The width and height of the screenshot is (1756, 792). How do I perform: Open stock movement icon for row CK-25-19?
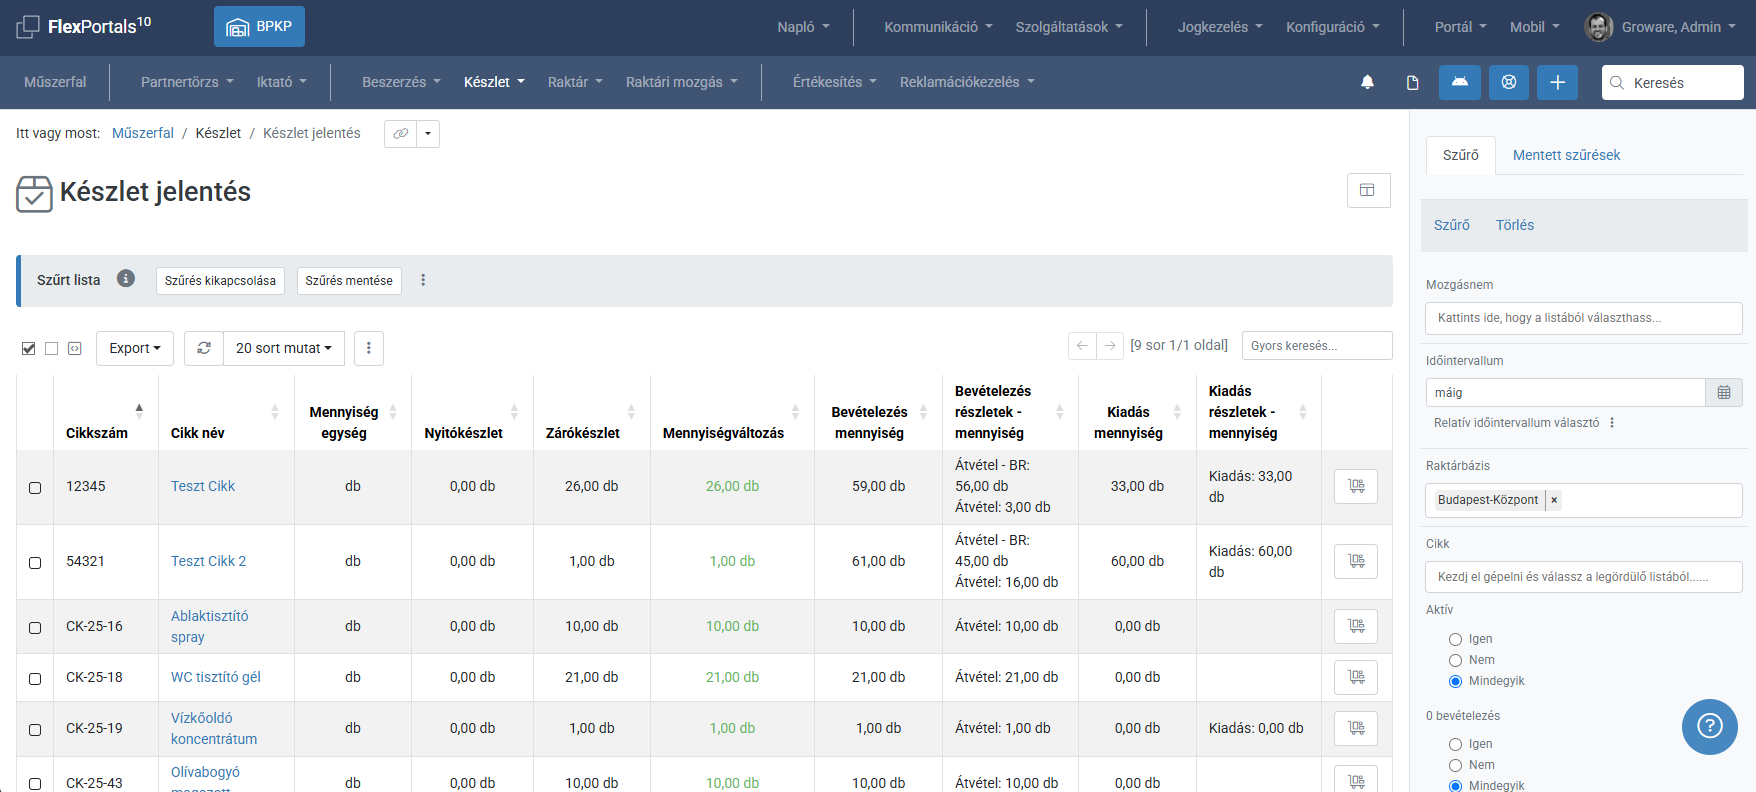(1356, 728)
